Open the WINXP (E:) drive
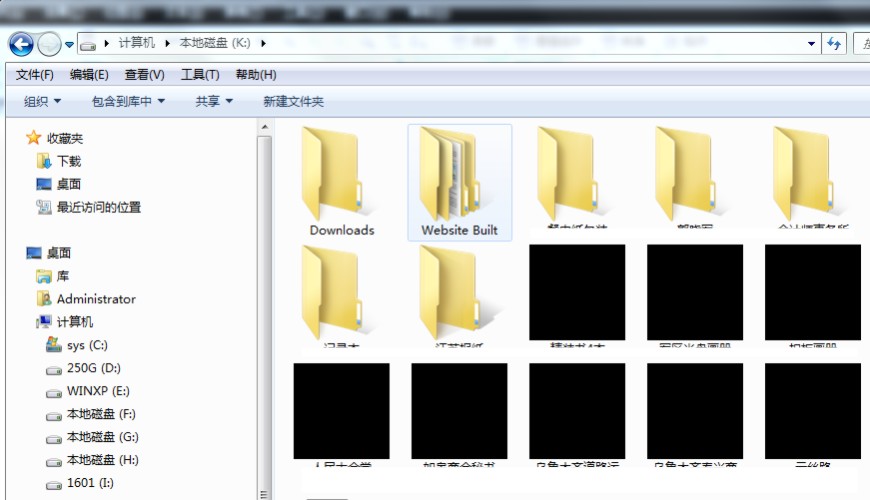Viewport: 870px width, 500px height. click(88, 391)
